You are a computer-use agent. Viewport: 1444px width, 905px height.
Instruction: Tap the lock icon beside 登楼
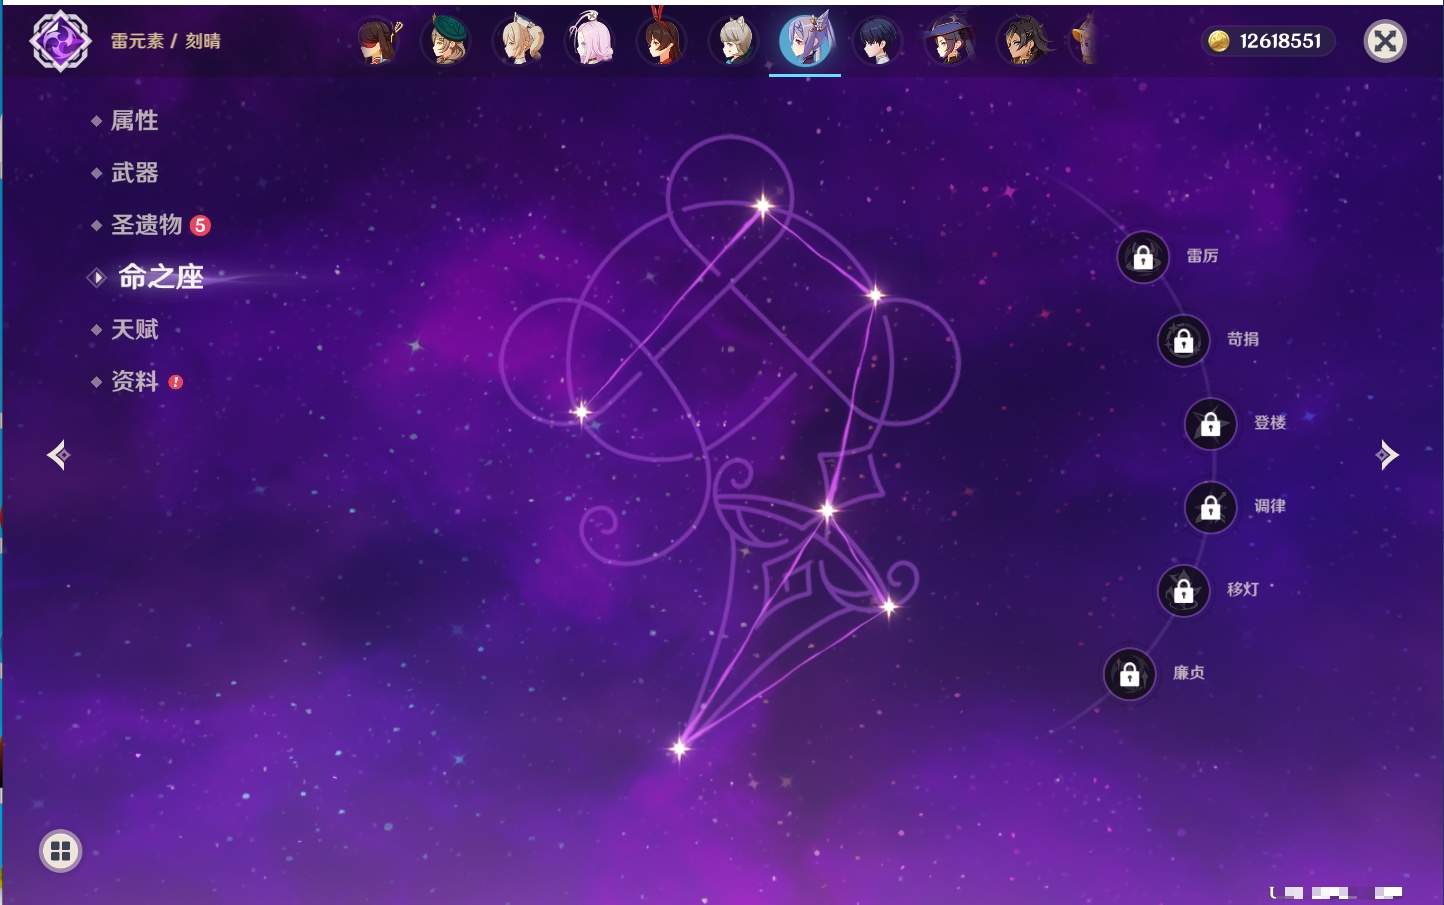tap(1211, 424)
